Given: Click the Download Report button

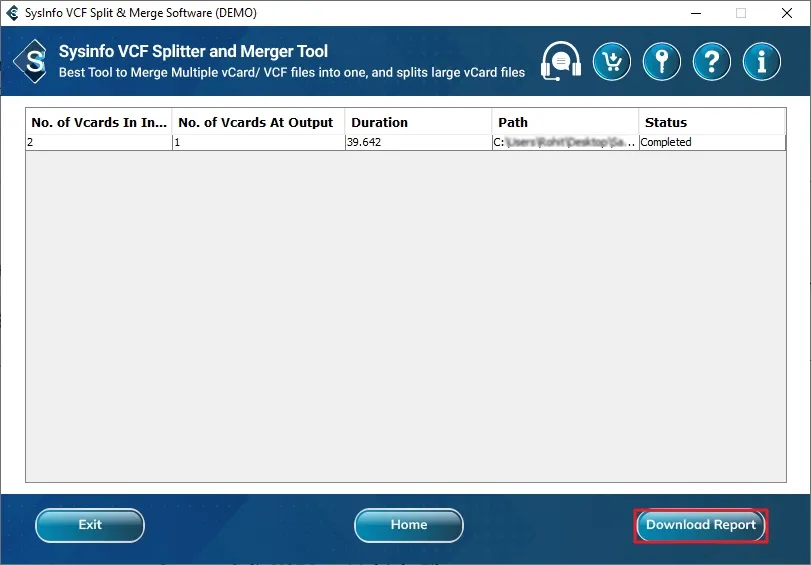Looking at the screenshot, I should click(701, 525).
